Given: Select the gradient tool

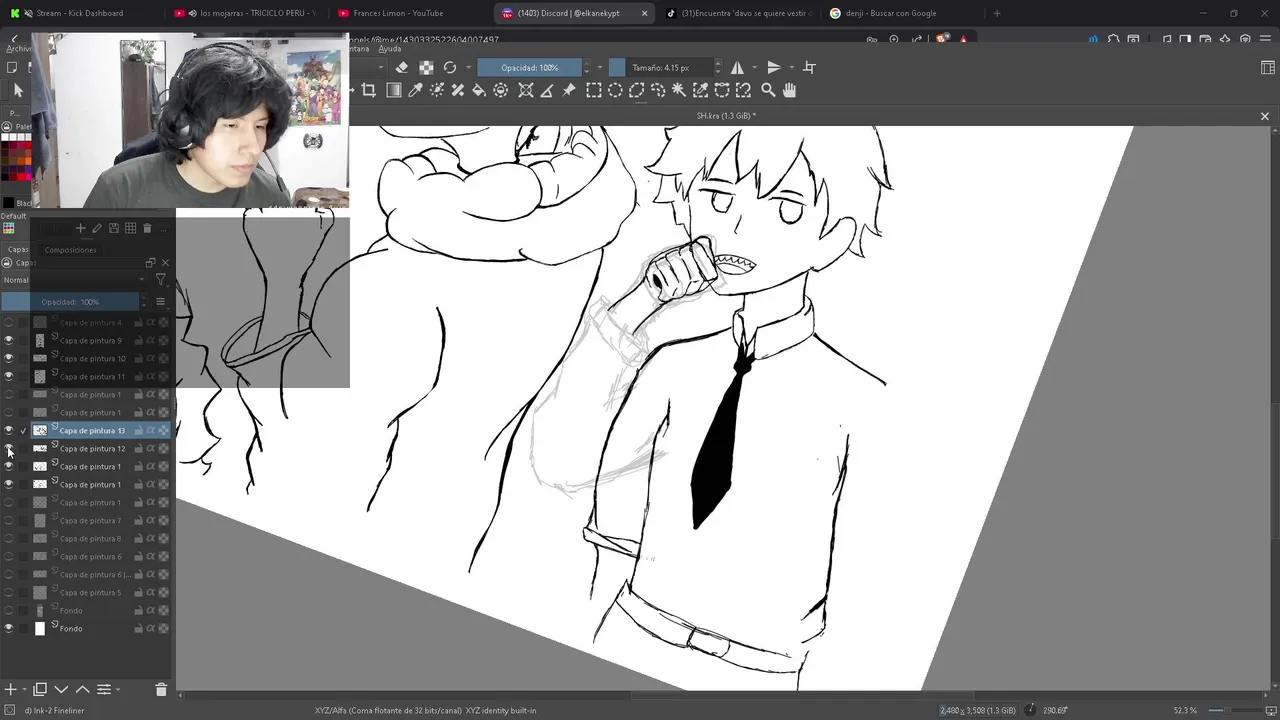Looking at the screenshot, I should [x=394, y=90].
